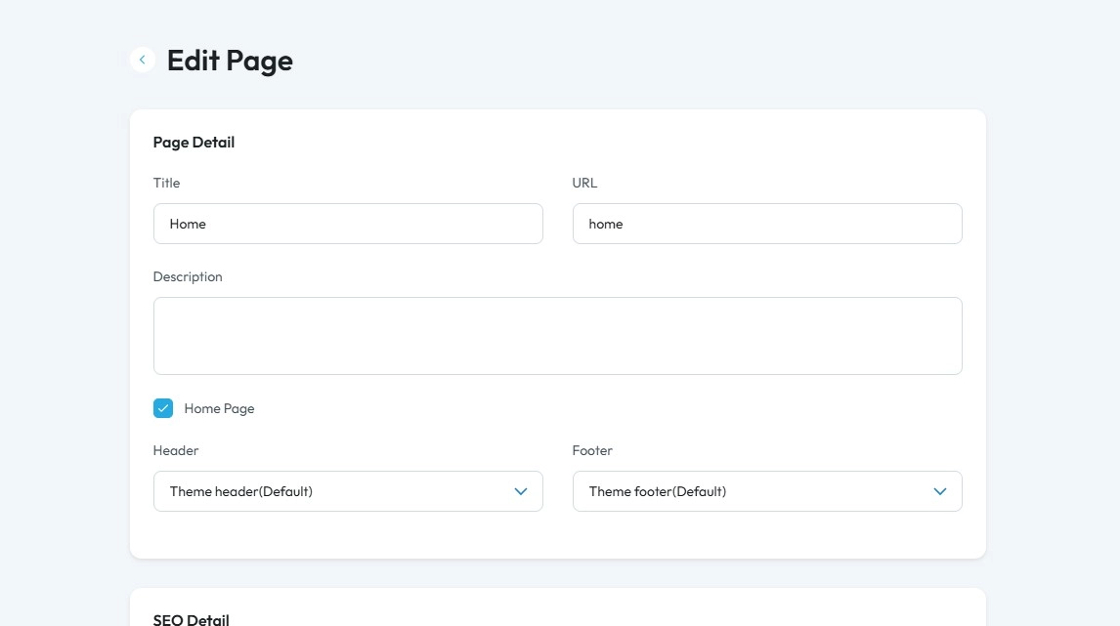Click inside the Description text area
The image size is (1120, 626).
tap(557, 336)
